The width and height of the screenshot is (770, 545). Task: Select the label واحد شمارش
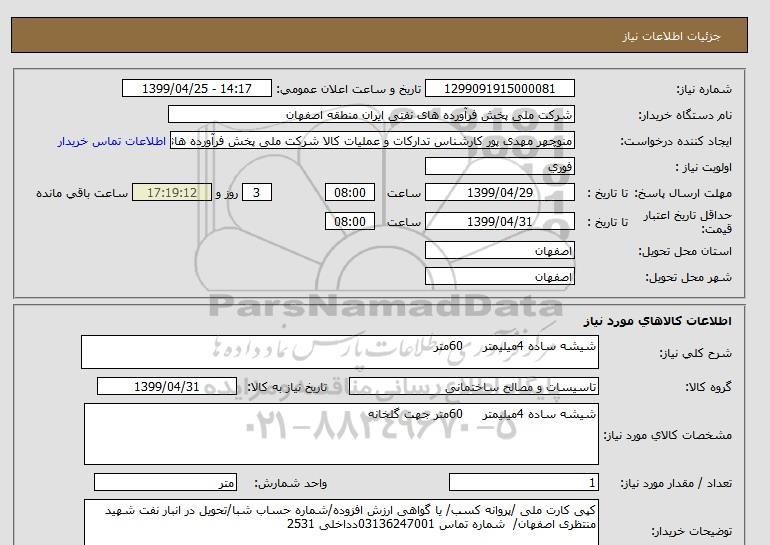coord(290,483)
